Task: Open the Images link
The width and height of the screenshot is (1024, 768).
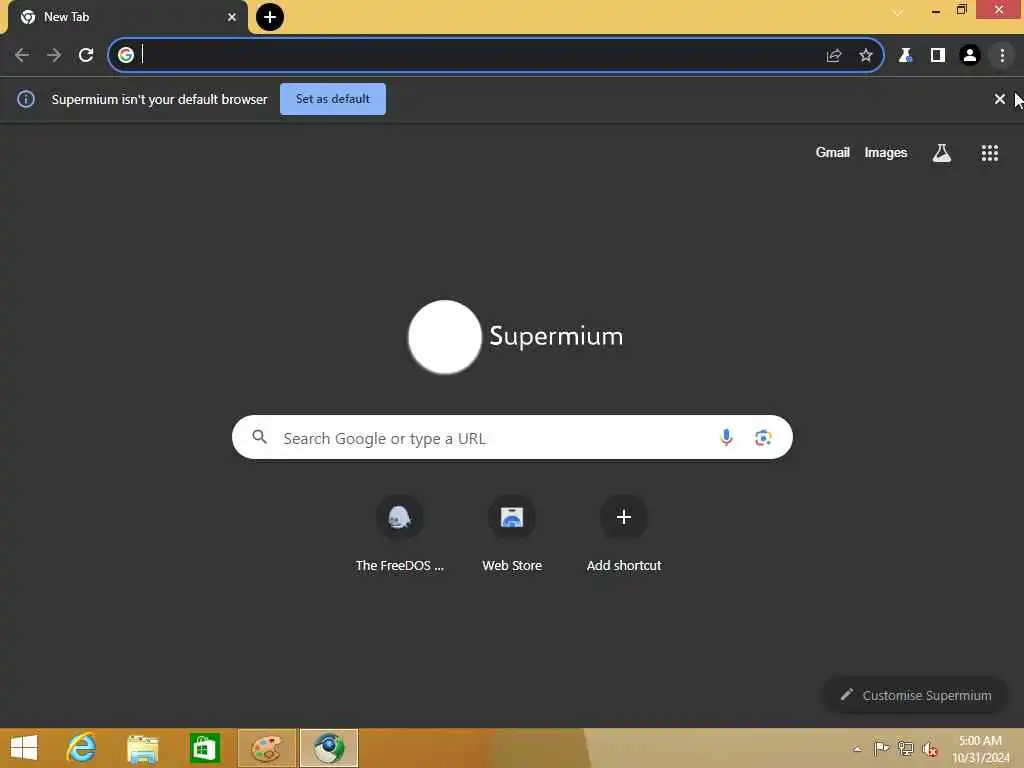Action: [x=886, y=153]
